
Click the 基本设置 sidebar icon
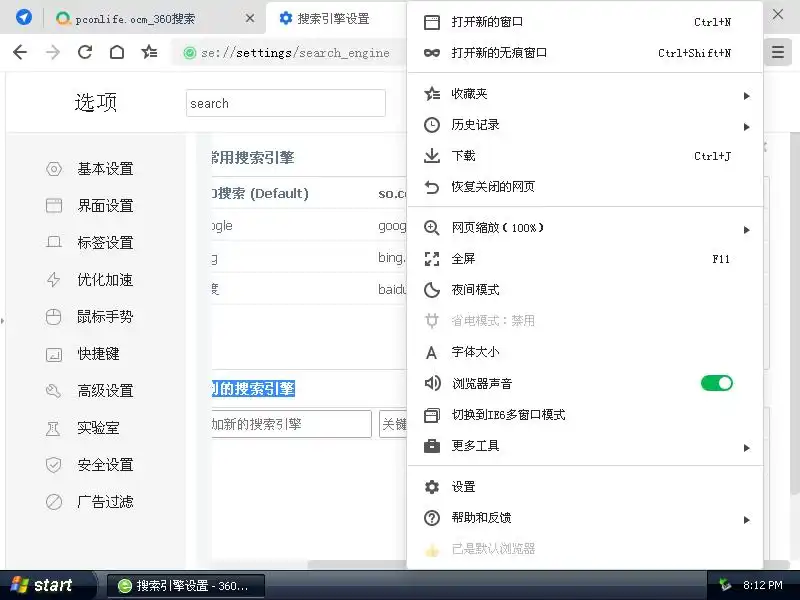point(54,169)
